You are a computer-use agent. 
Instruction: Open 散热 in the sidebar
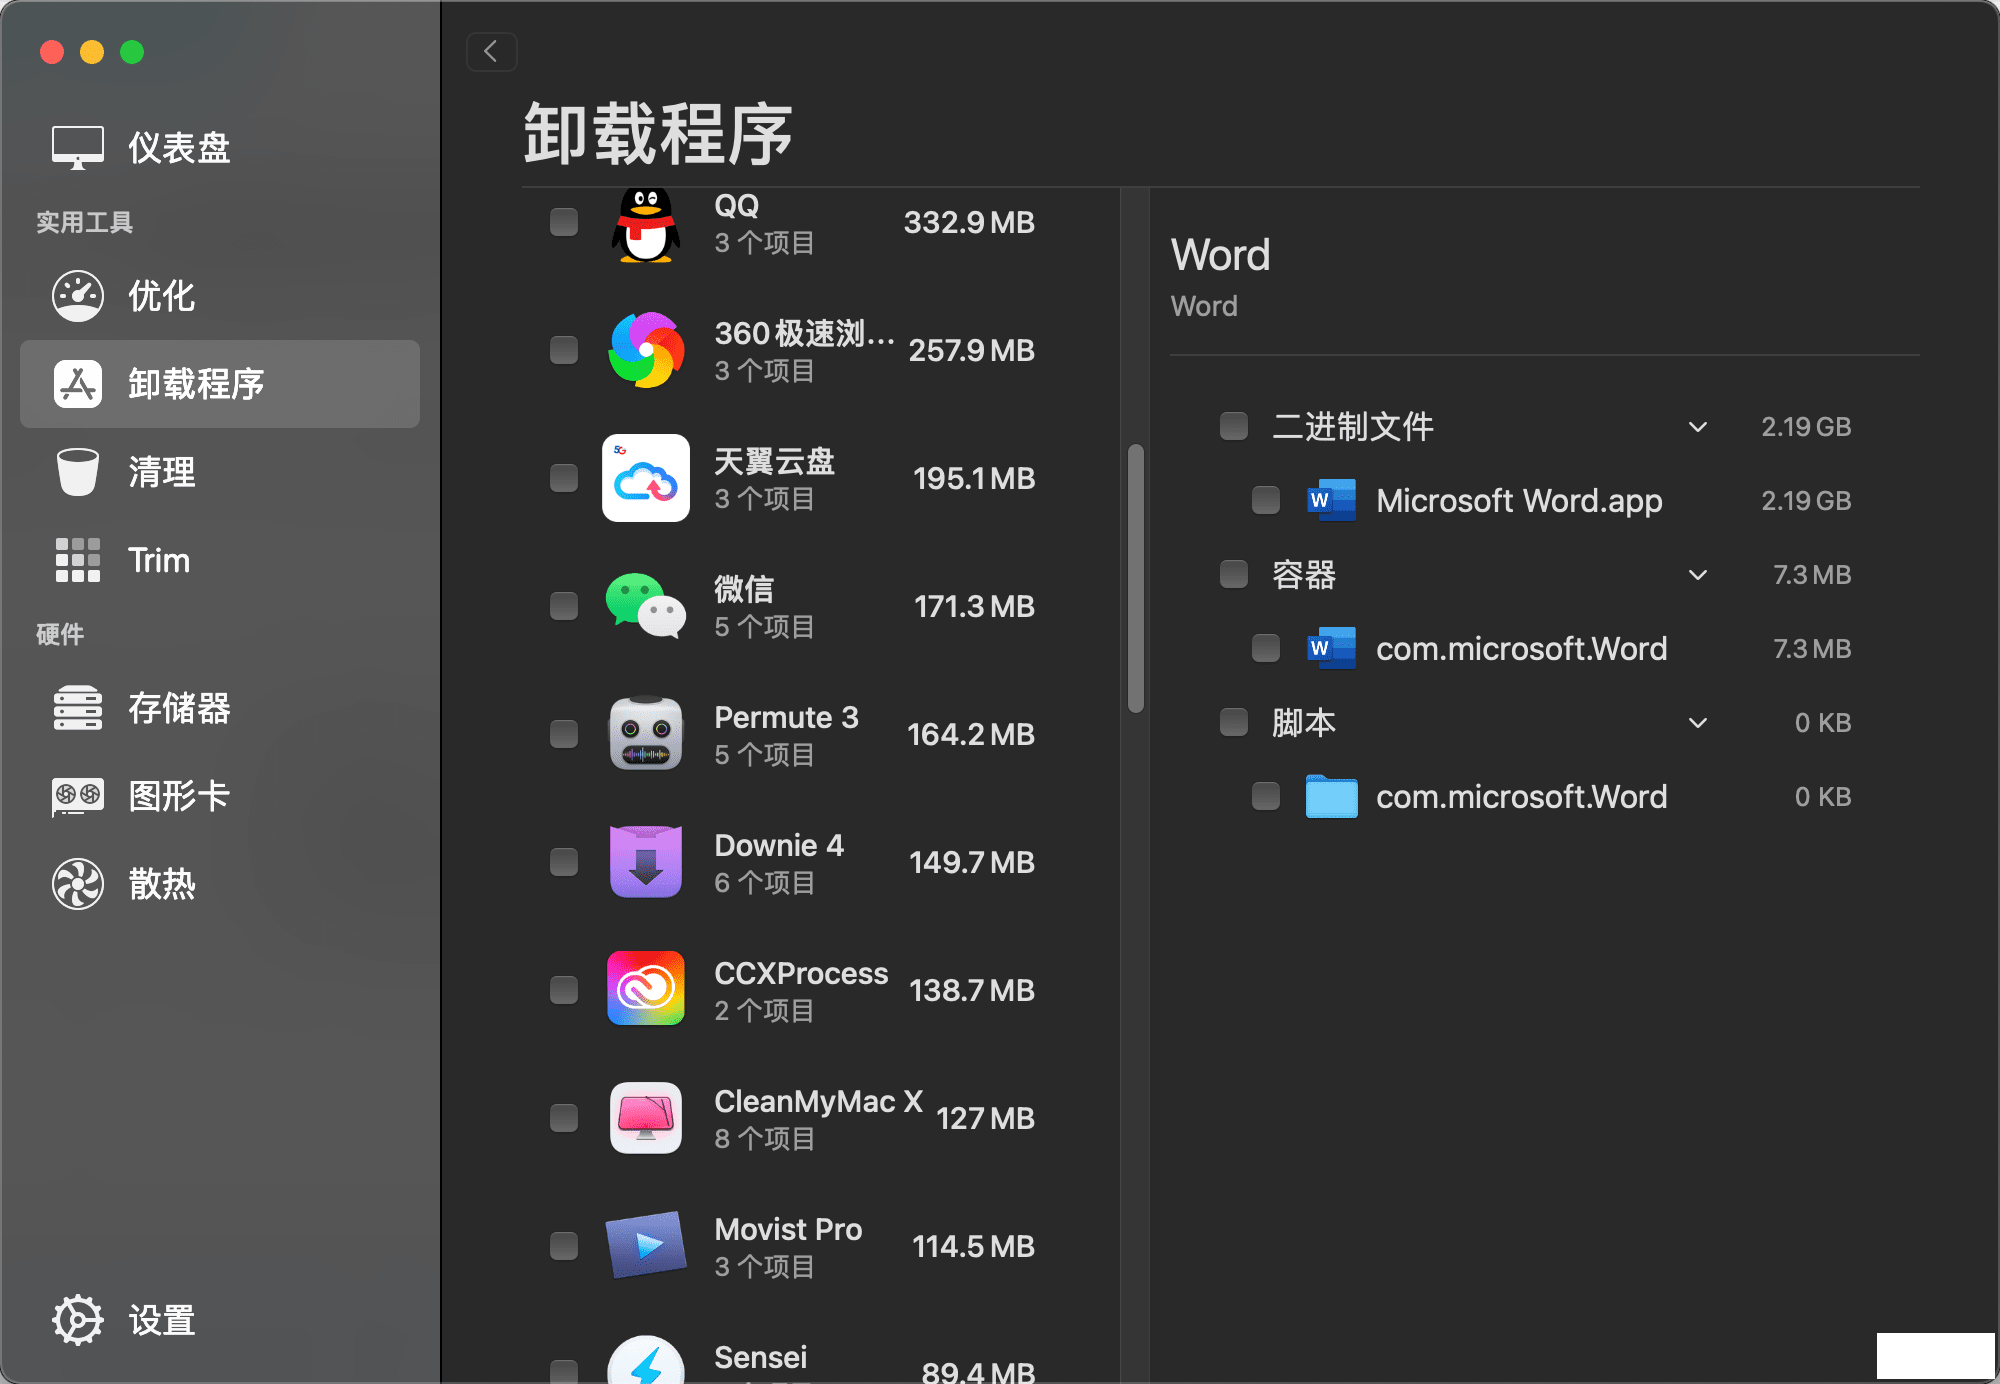coord(220,884)
